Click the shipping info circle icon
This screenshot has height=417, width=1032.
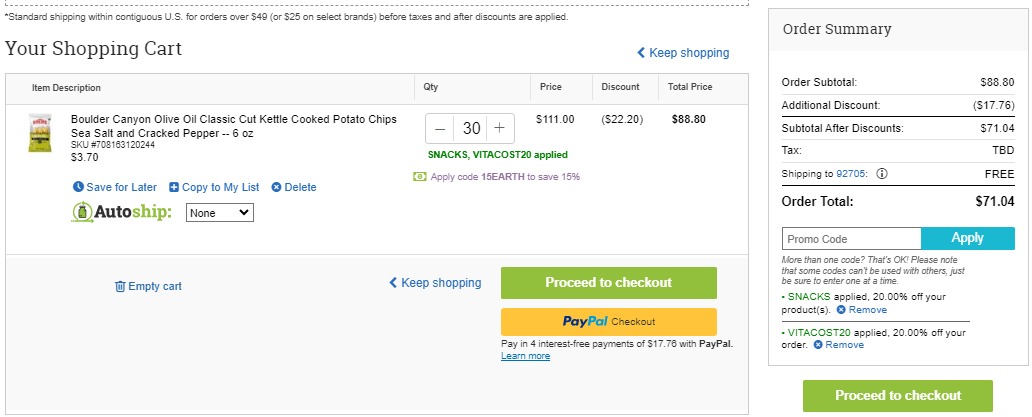click(882, 174)
